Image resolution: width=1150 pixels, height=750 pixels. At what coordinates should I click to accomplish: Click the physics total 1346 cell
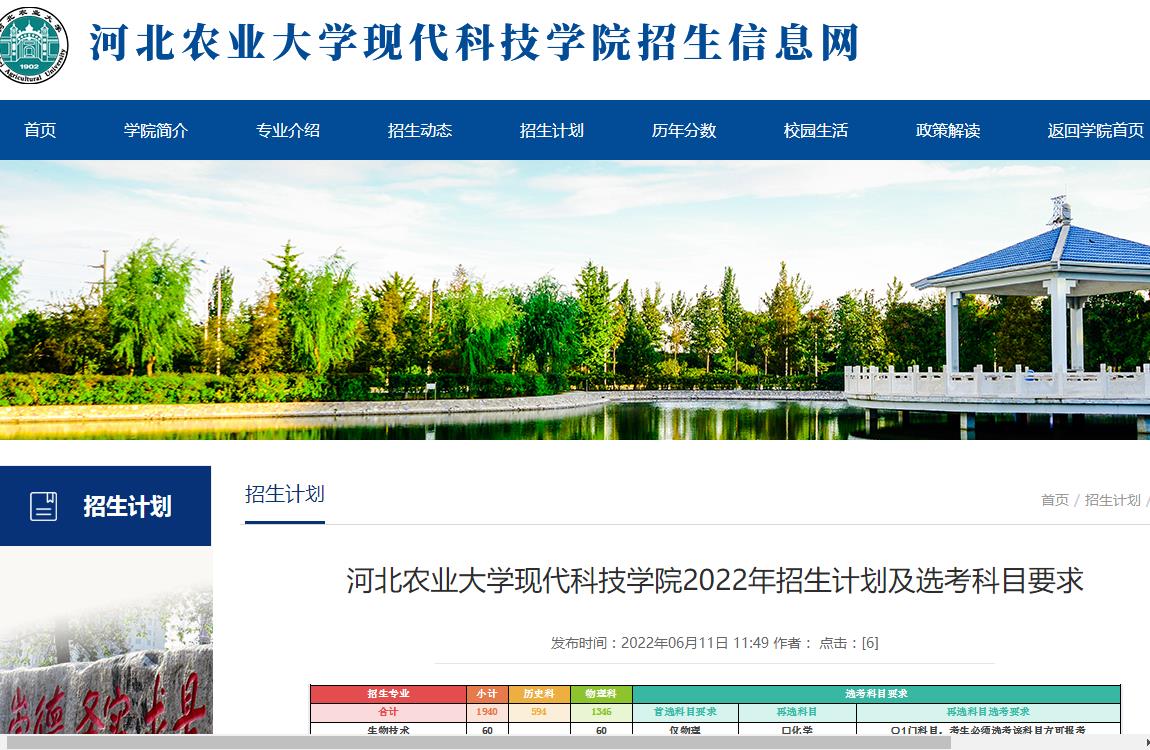click(x=601, y=712)
